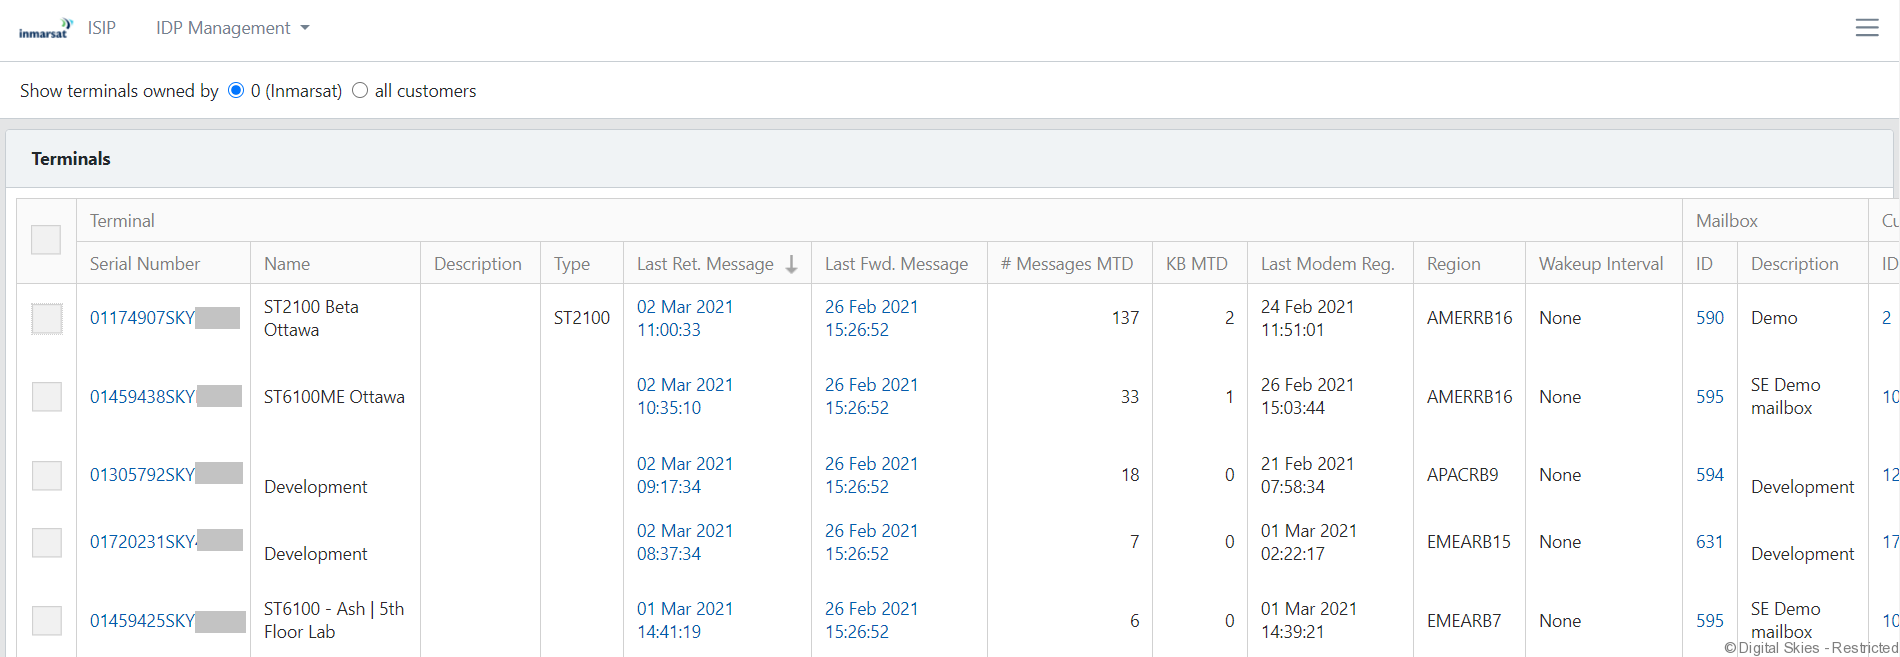Click the 02 Mar 2021 11:00:33 return message
Screen dimensions: 1900x657
[x=684, y=318]
